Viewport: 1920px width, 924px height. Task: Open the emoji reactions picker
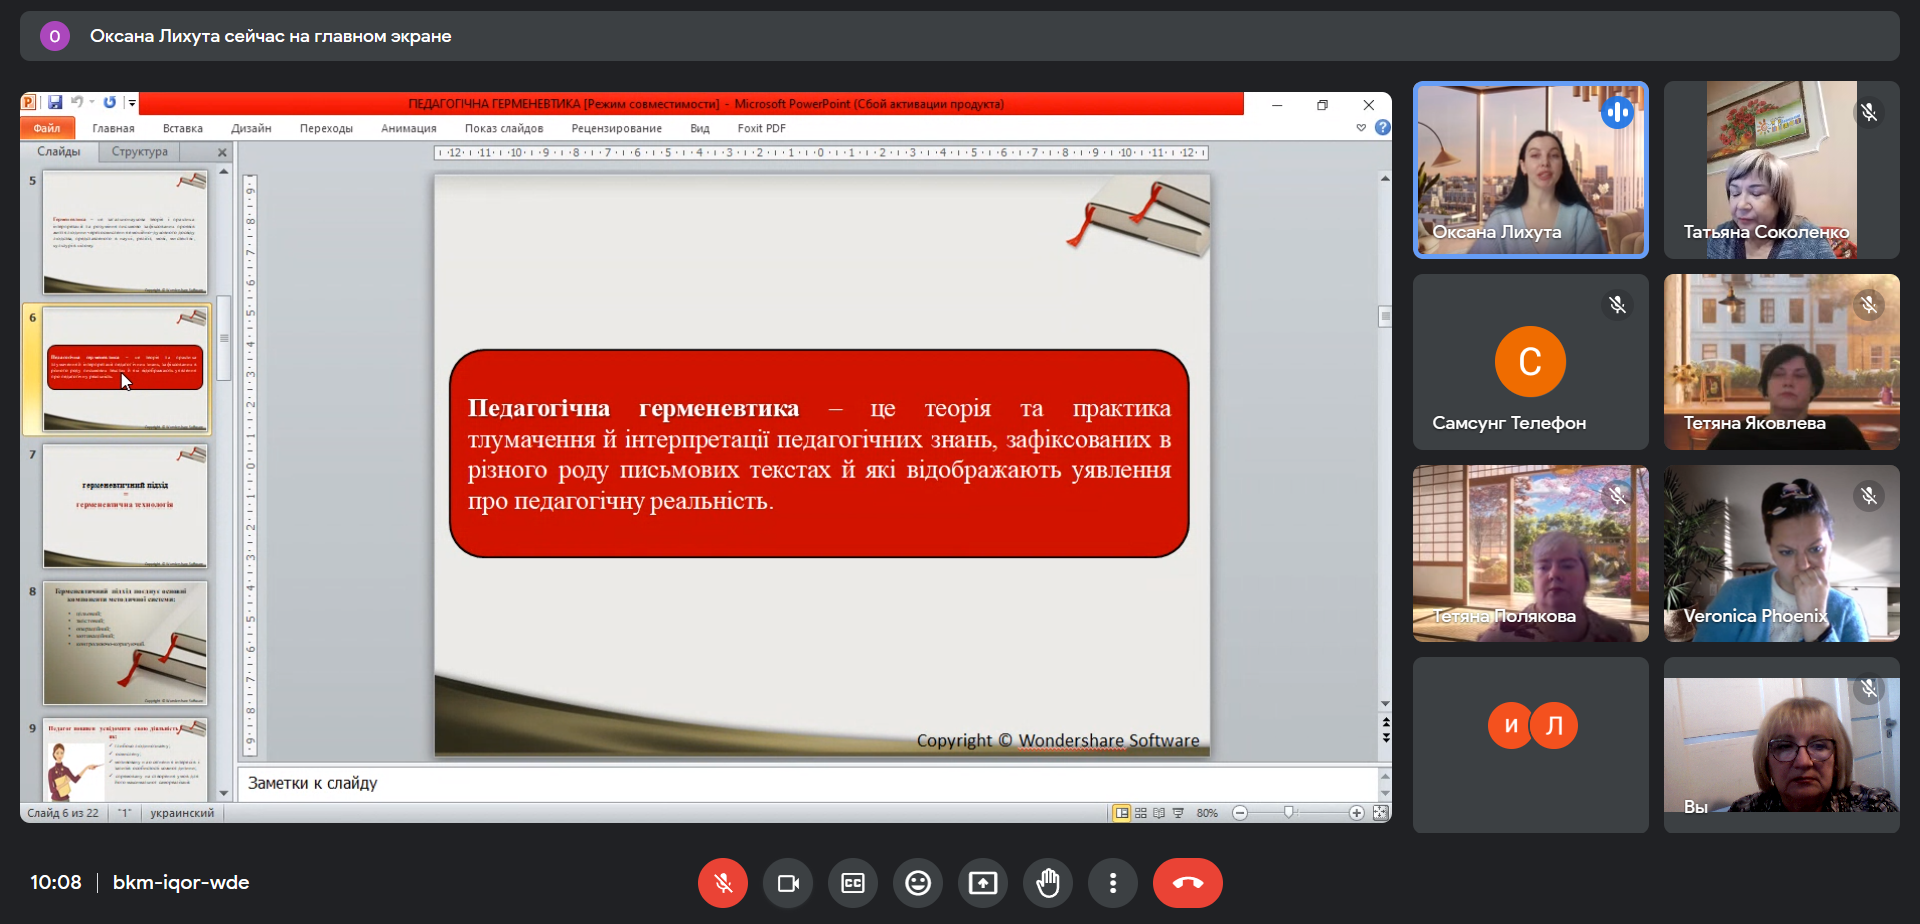[917, 883]
